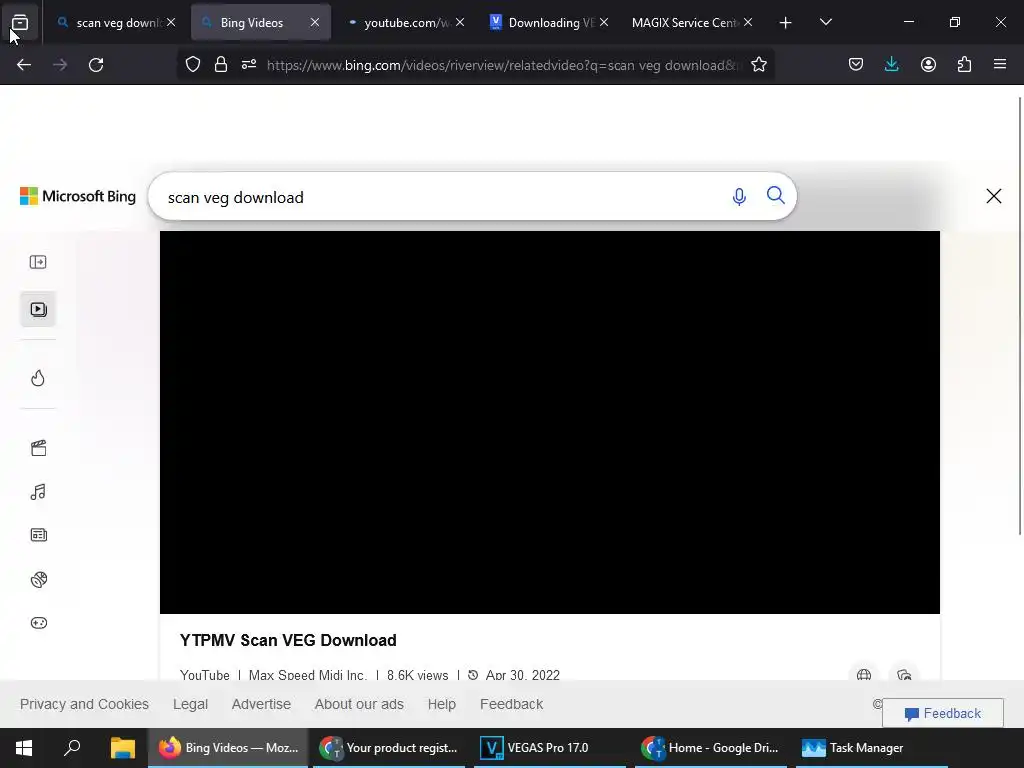
Task: Open Music note icon in sidebar
Action: point(38,492)
